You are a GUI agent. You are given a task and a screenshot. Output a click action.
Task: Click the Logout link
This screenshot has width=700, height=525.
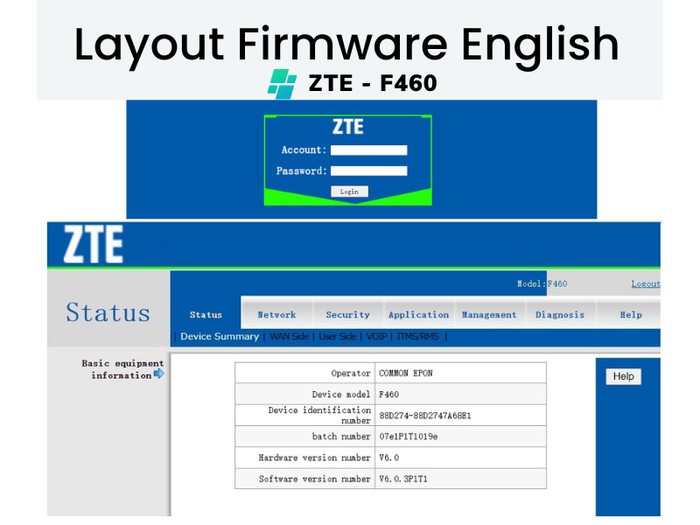[x=646, y=284]
